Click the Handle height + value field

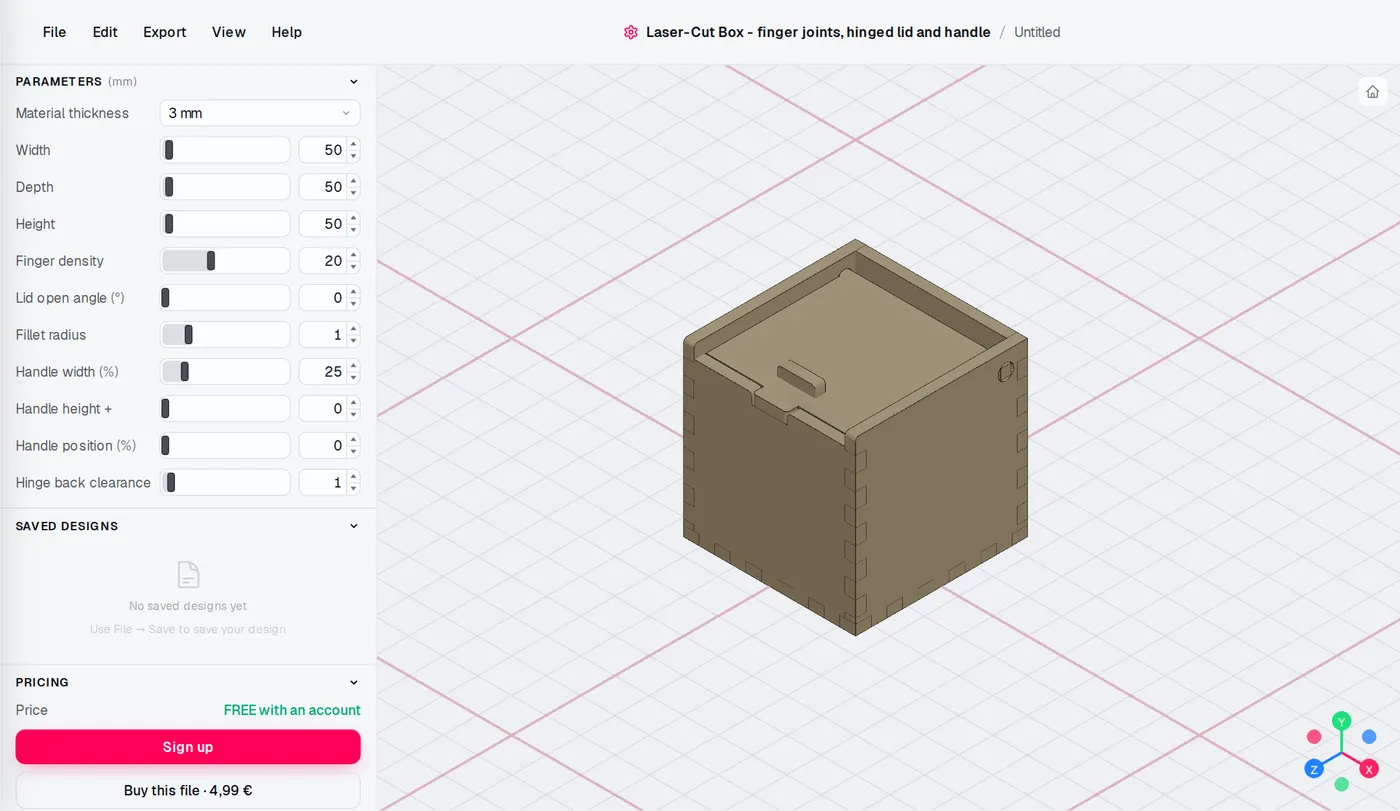pyautogui.click(x=322, y=409)
